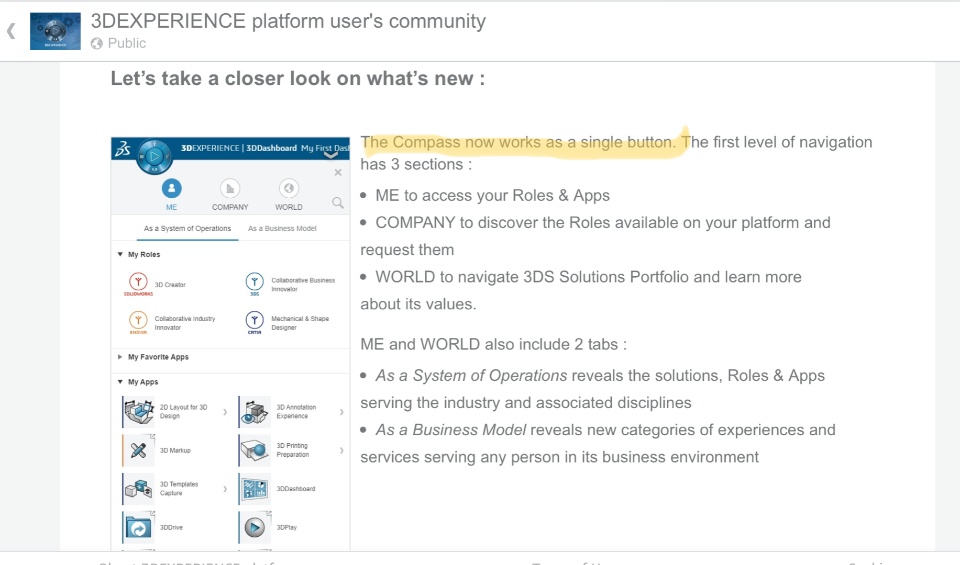Screen dimensions: 960x565
Task: Open the 3DPlay app icon
Action: 255,527
